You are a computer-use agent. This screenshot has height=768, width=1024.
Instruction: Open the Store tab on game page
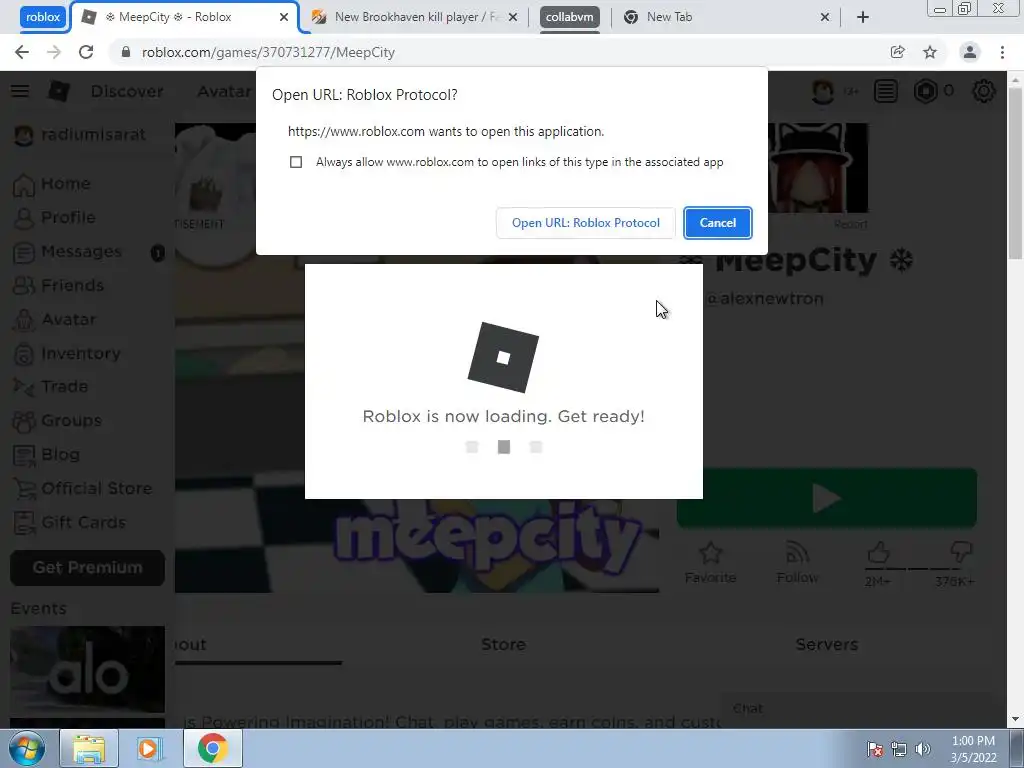point(504,645)
